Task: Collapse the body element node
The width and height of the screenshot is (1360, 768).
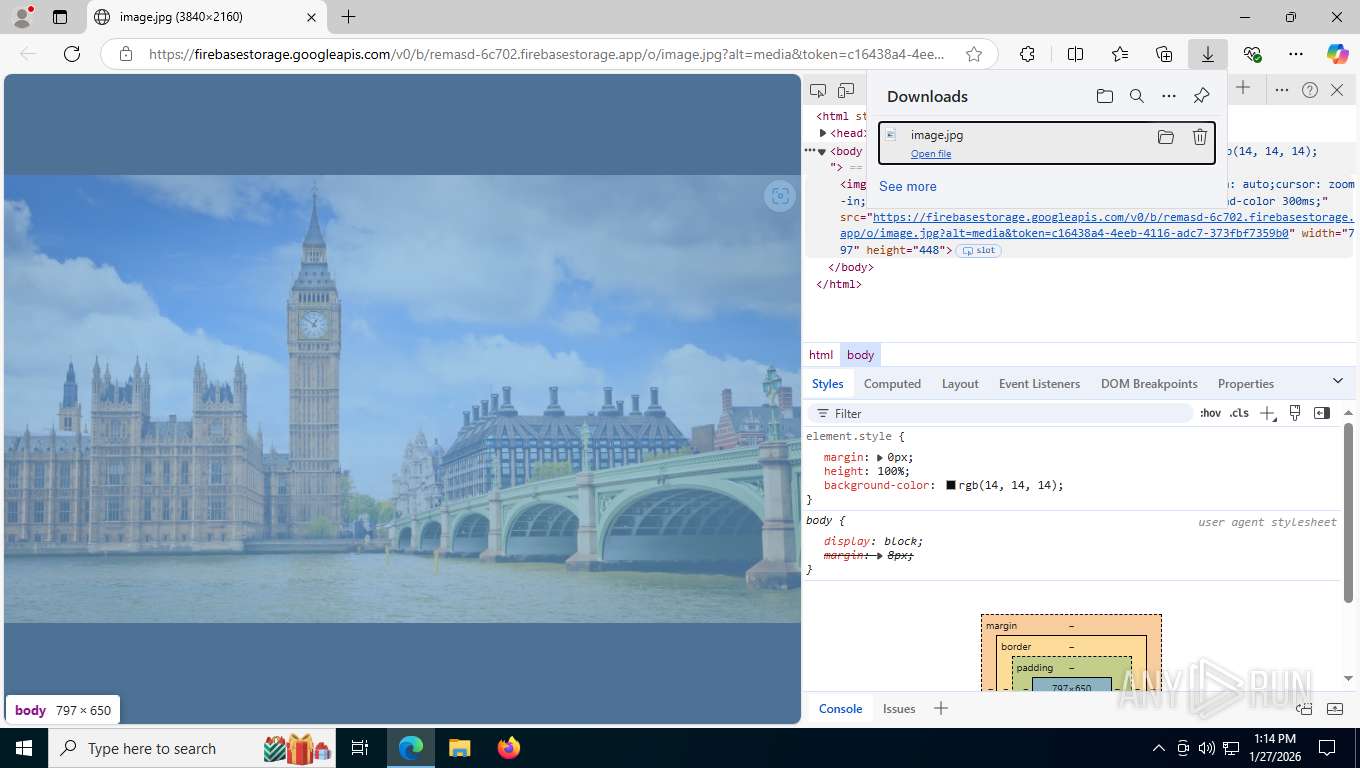Action: tap(822, 151)
